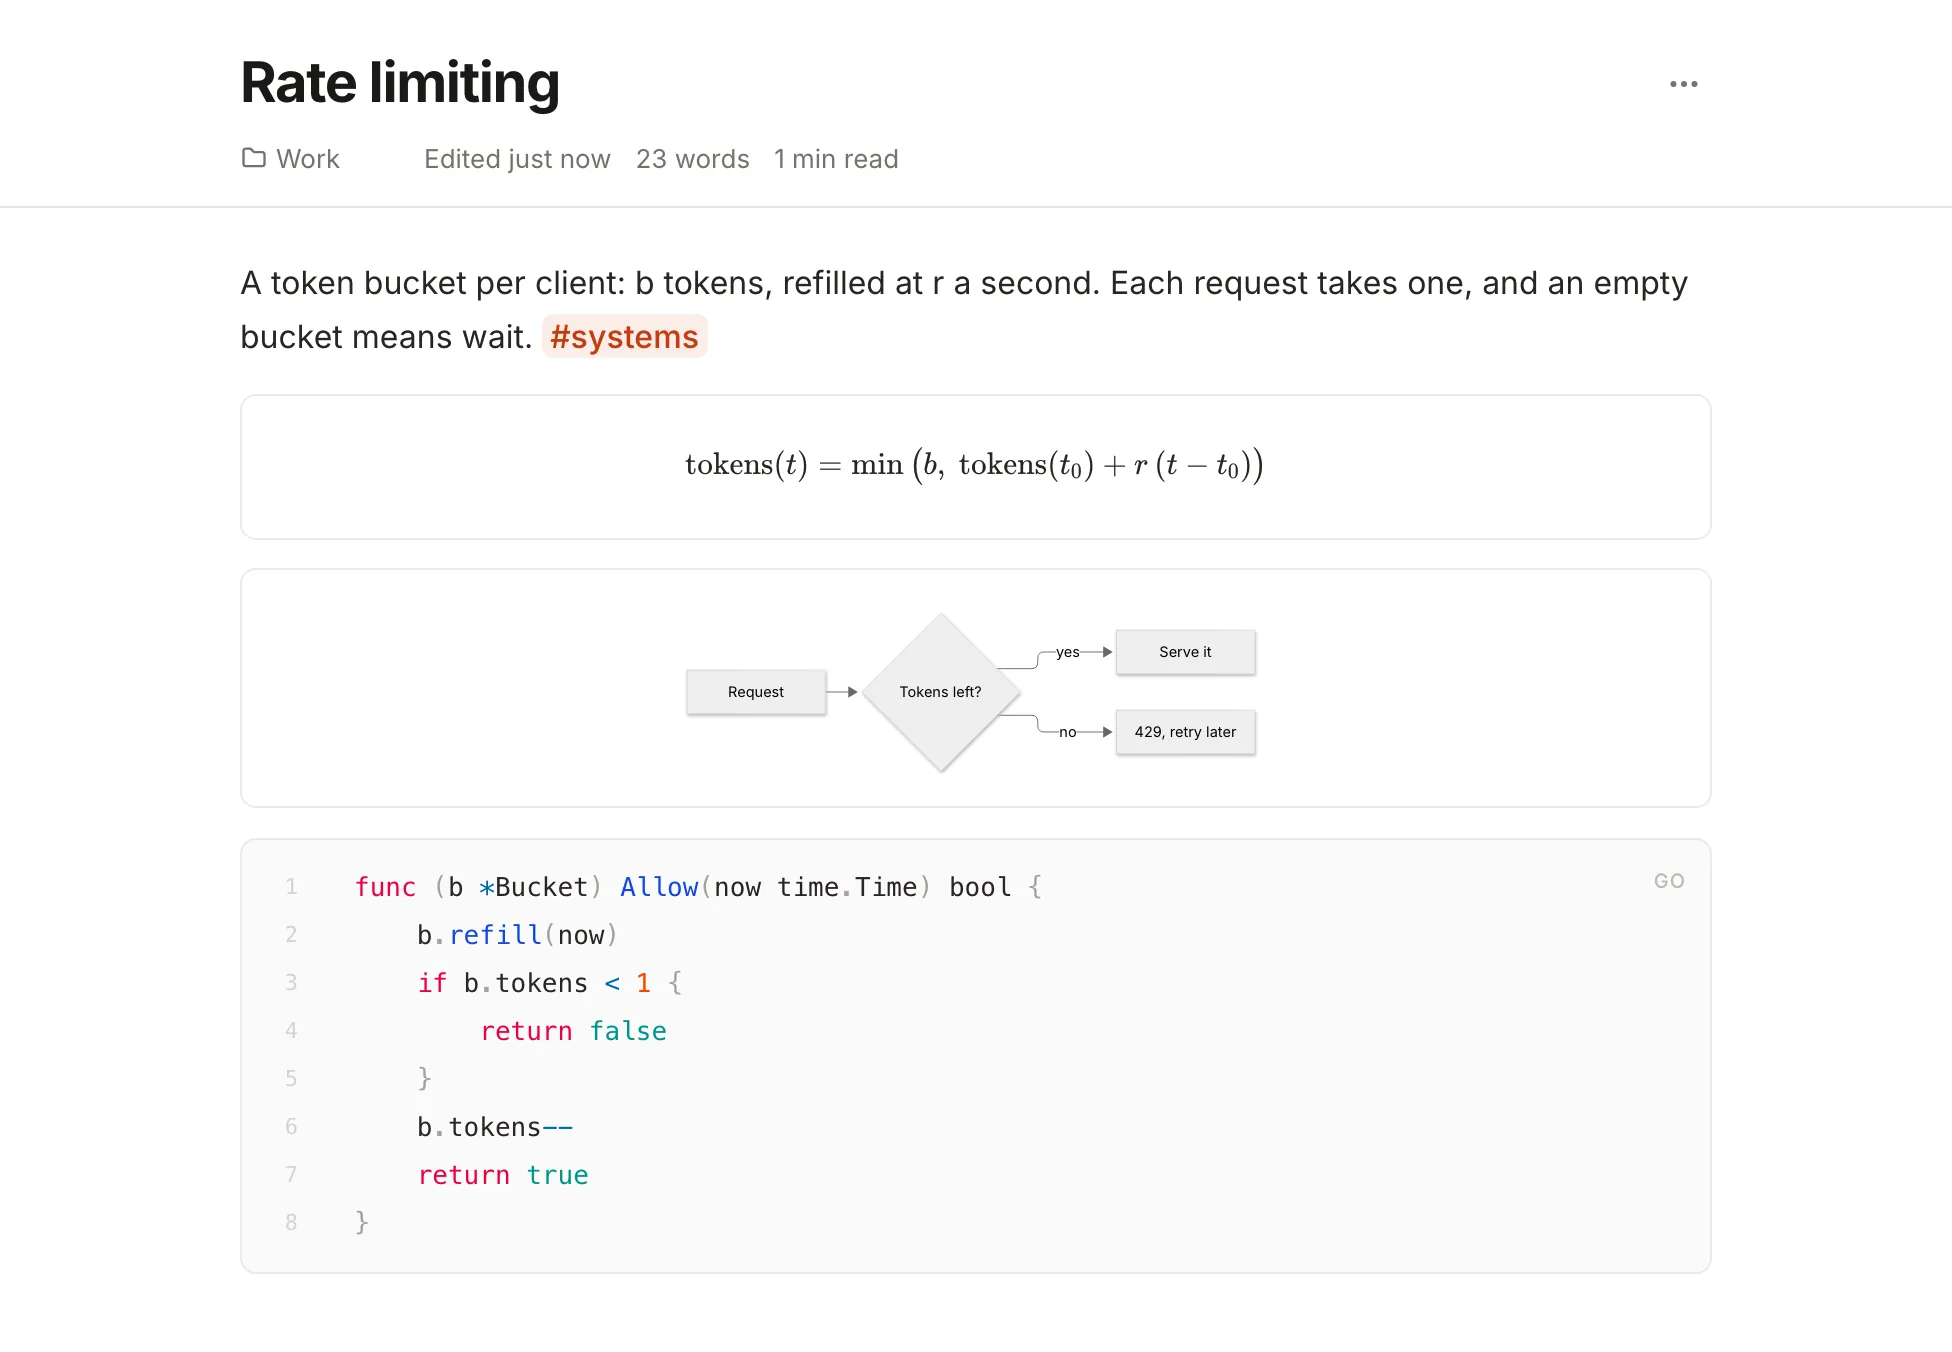Click the folder icon beside Work
1952x1352 pixels.
(x=254, y=158)
